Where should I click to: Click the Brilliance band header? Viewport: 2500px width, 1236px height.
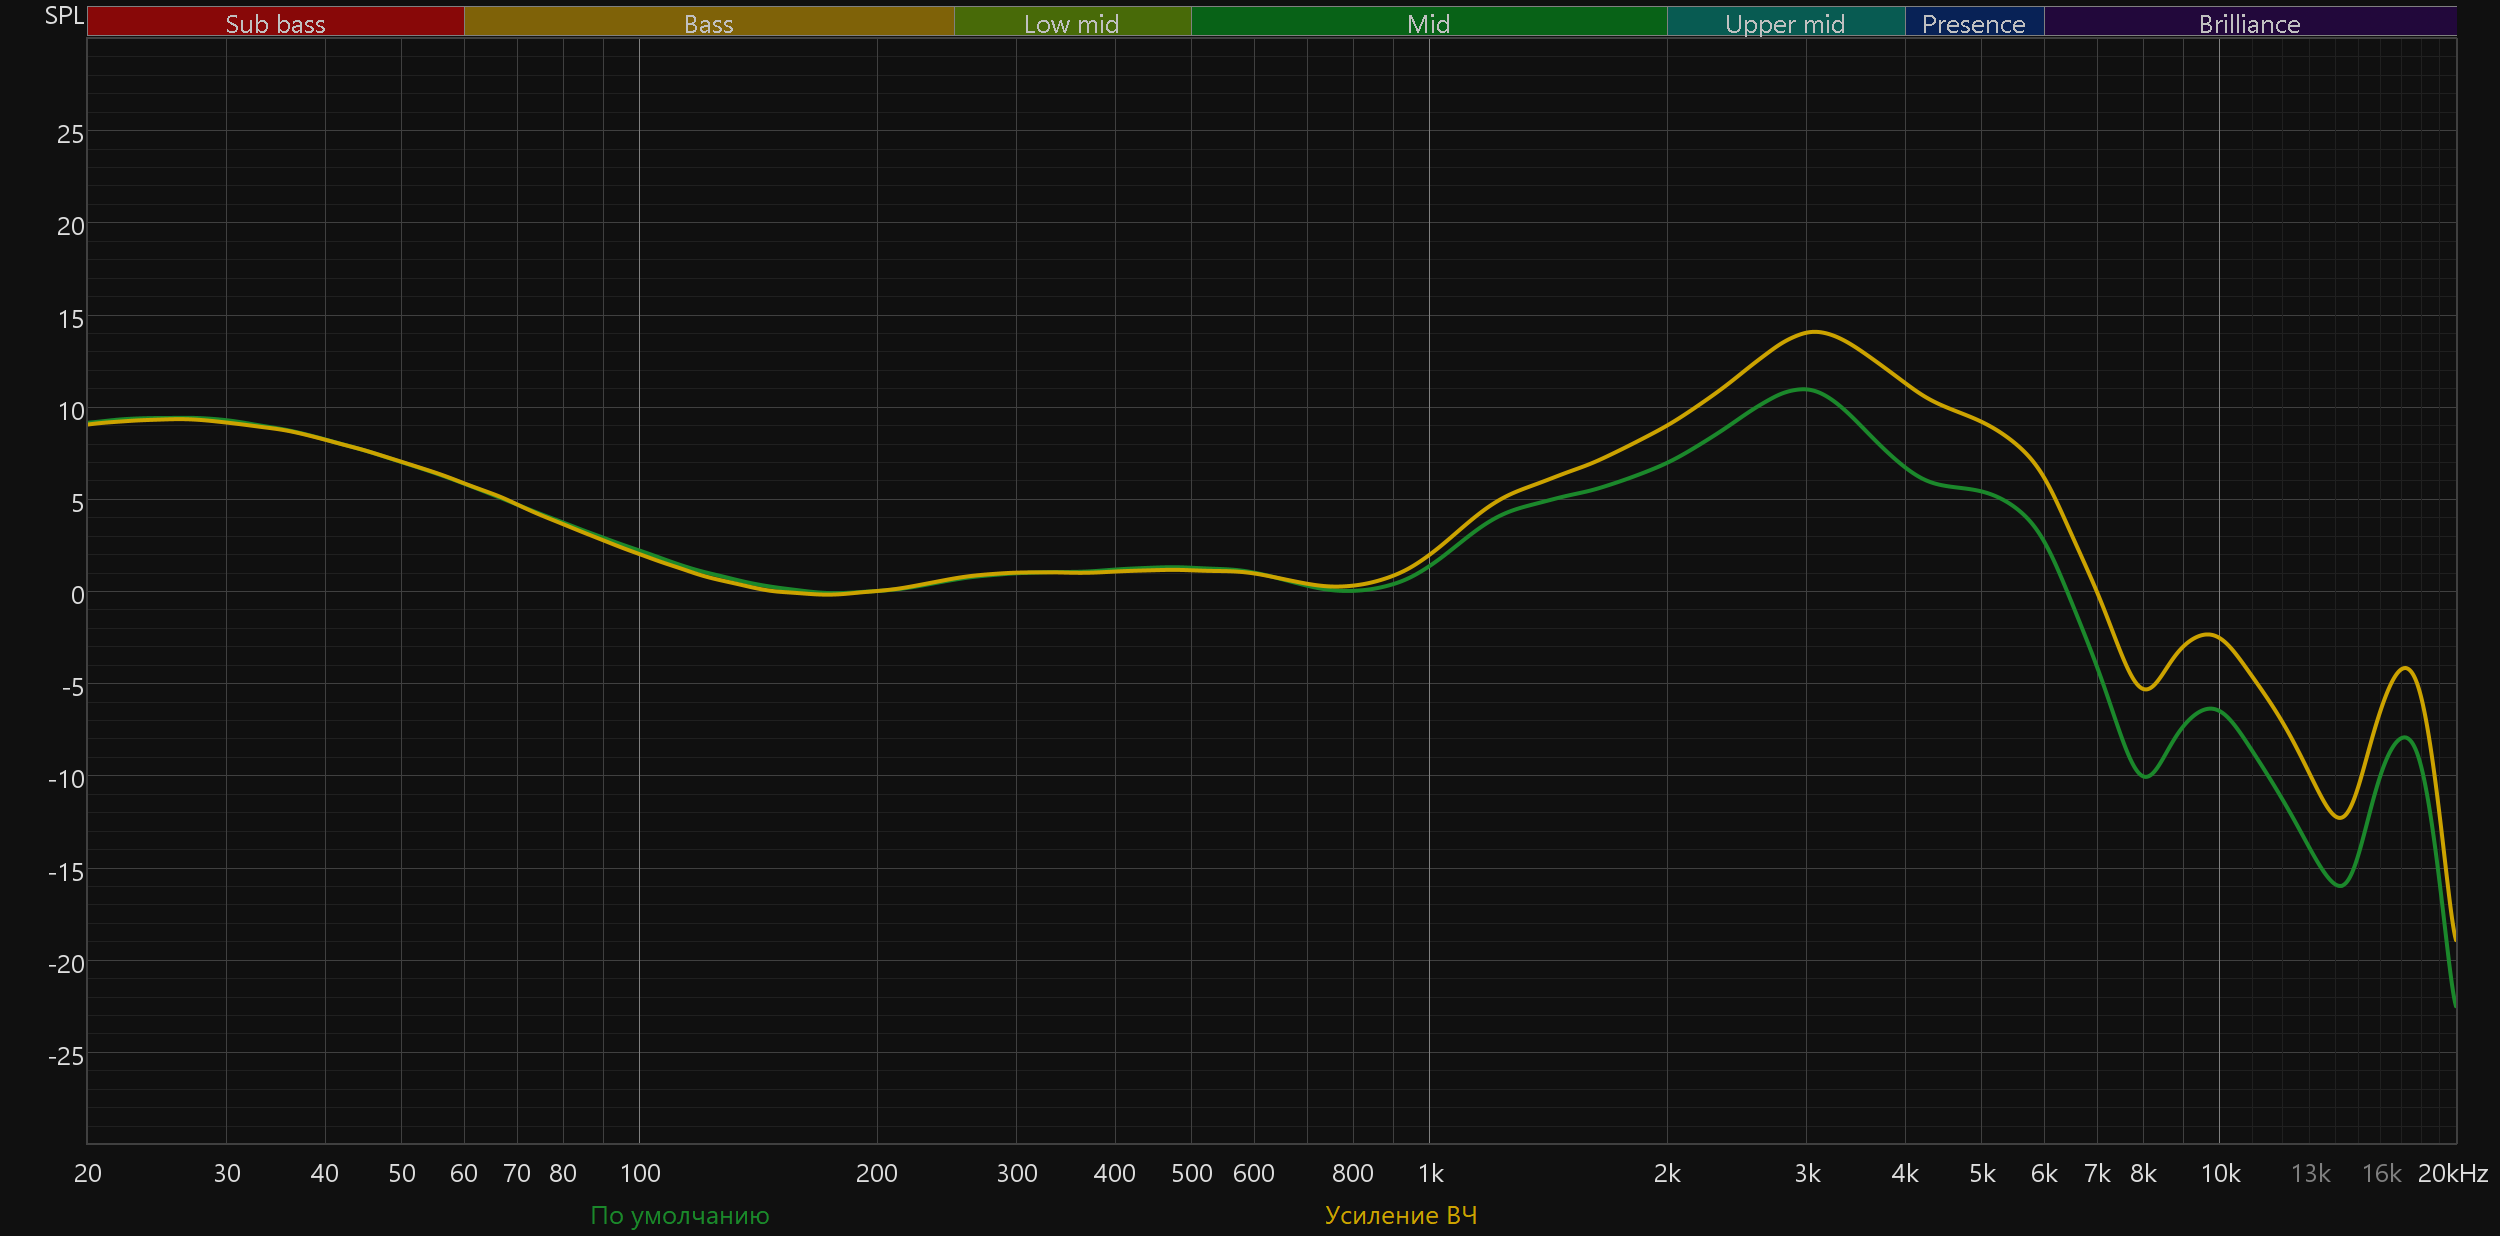point(2249,23)
